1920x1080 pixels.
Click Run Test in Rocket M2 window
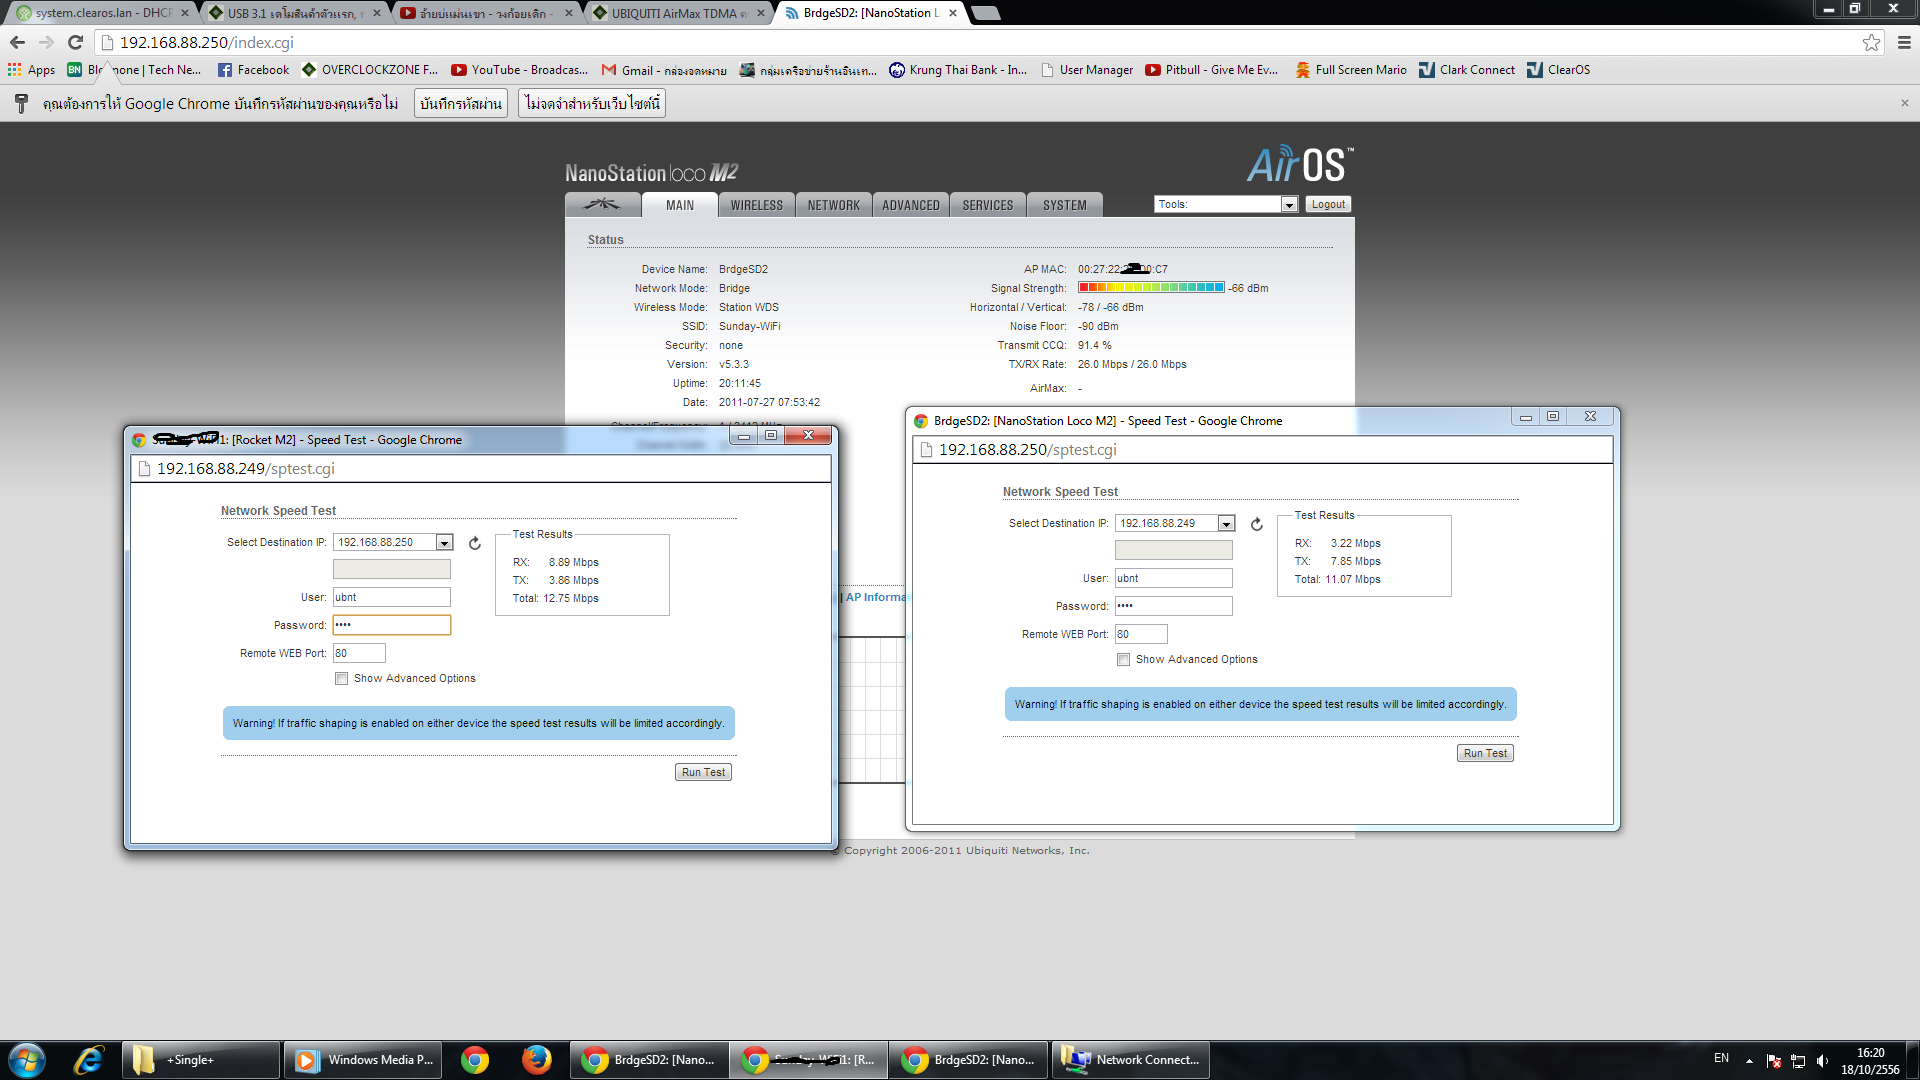tap(703, 772)
